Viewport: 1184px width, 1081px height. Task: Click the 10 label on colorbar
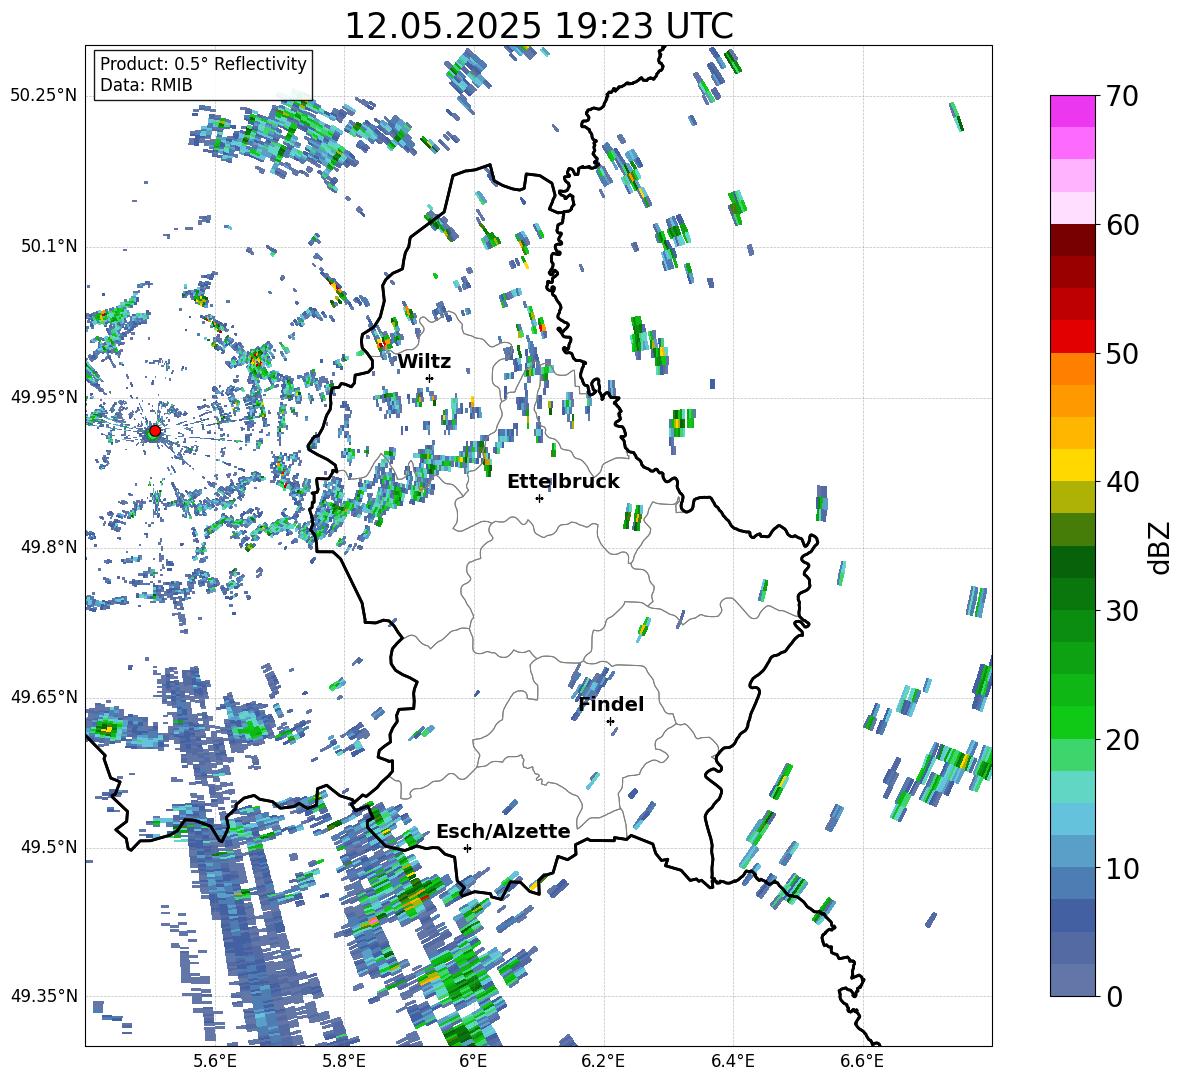1122,868
